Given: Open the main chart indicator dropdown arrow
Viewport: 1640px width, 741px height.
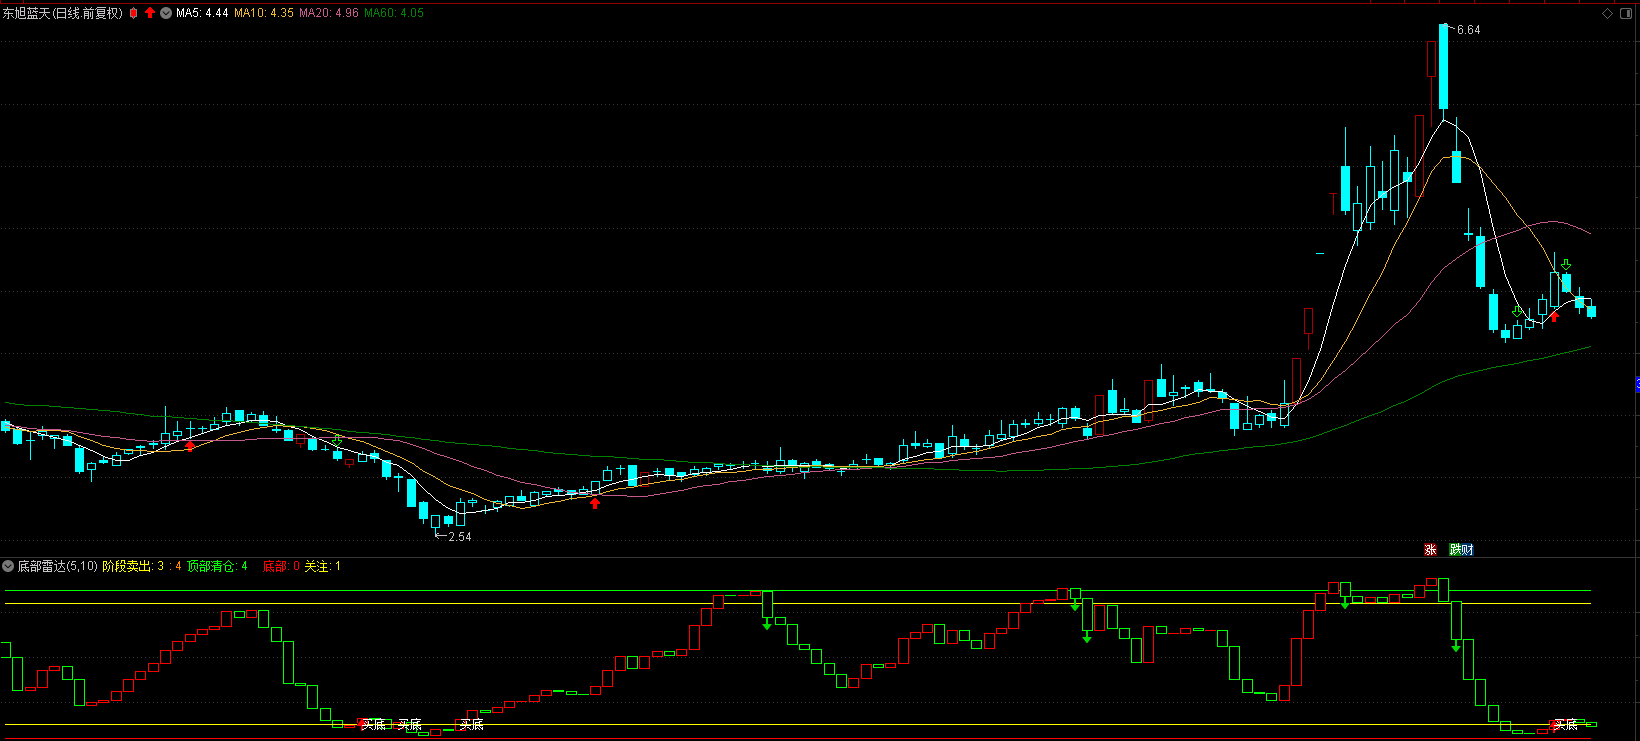Looking at the screenshot, I should (166, 13).
